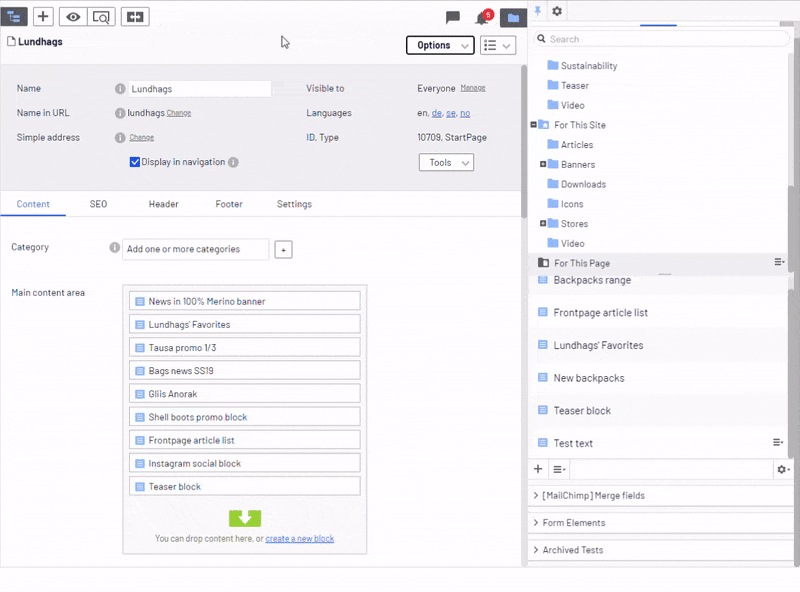Viewport: 800px width, 592px height.
Task: Open the list view toggle dropdown
Action: click(497, 45)
